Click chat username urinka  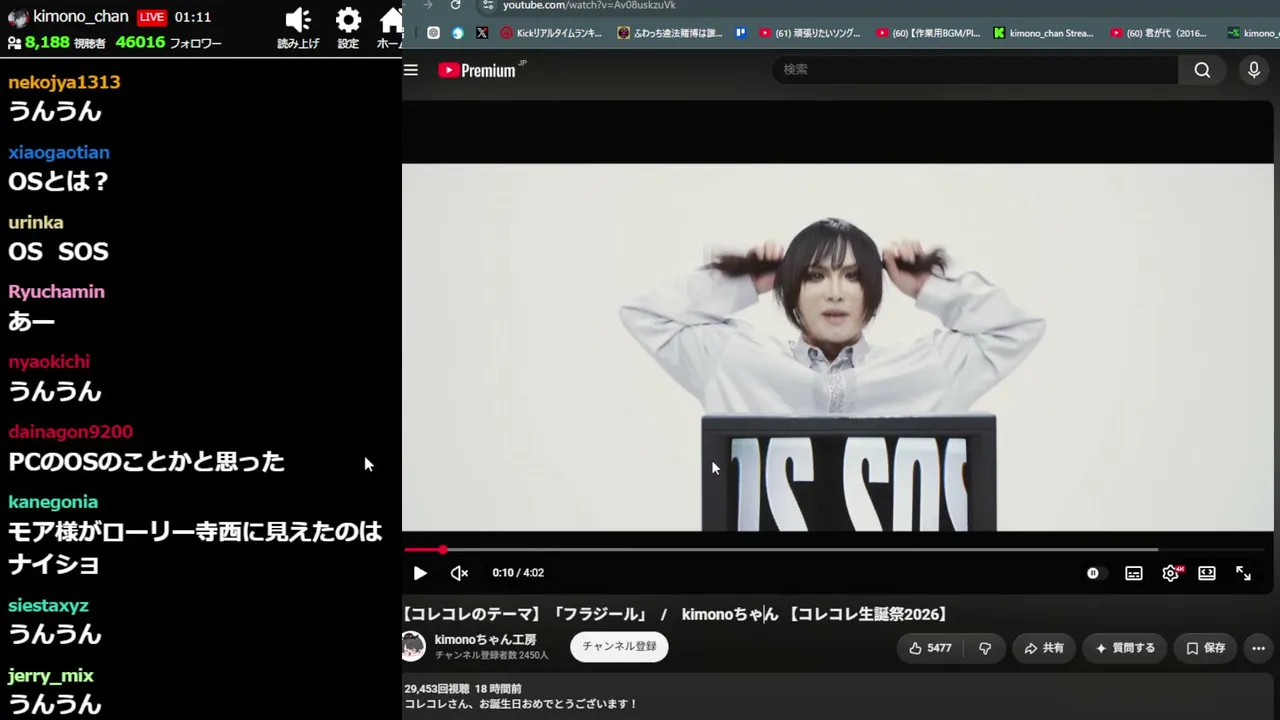tap(36, 222)
